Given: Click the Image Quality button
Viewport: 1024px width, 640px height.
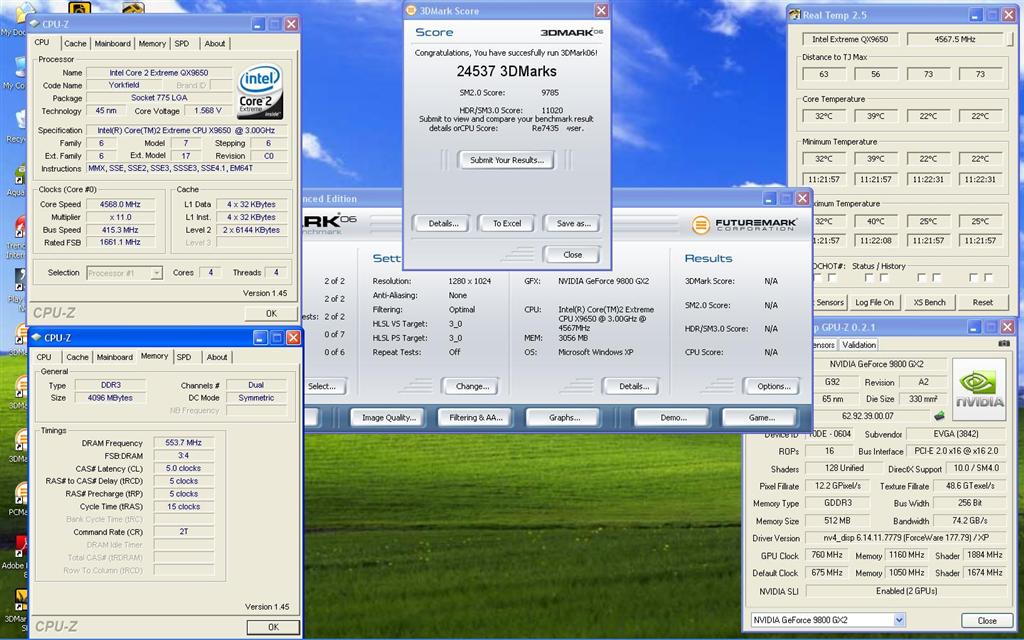Looking at the screenshot, I should (389, 417).
